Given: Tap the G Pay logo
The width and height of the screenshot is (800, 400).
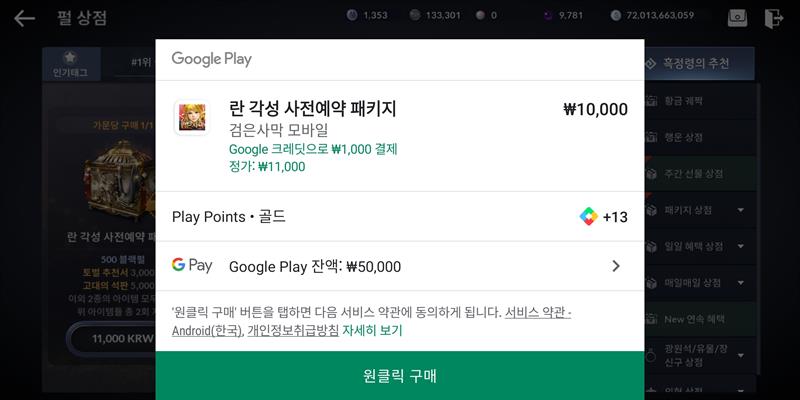Looking at the screenshot, I should [x=192, y=265].
